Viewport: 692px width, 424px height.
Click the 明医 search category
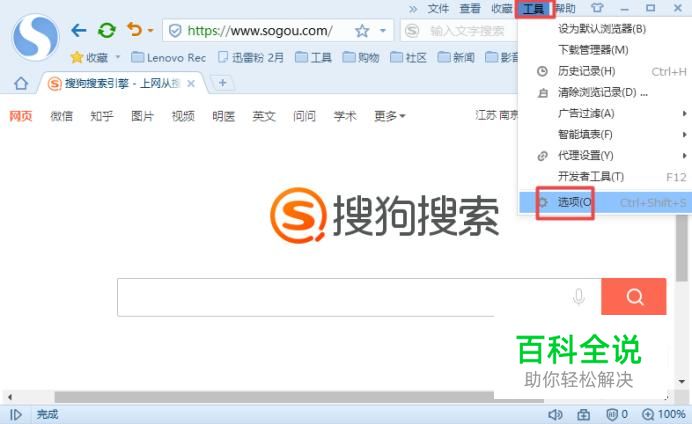224,116
